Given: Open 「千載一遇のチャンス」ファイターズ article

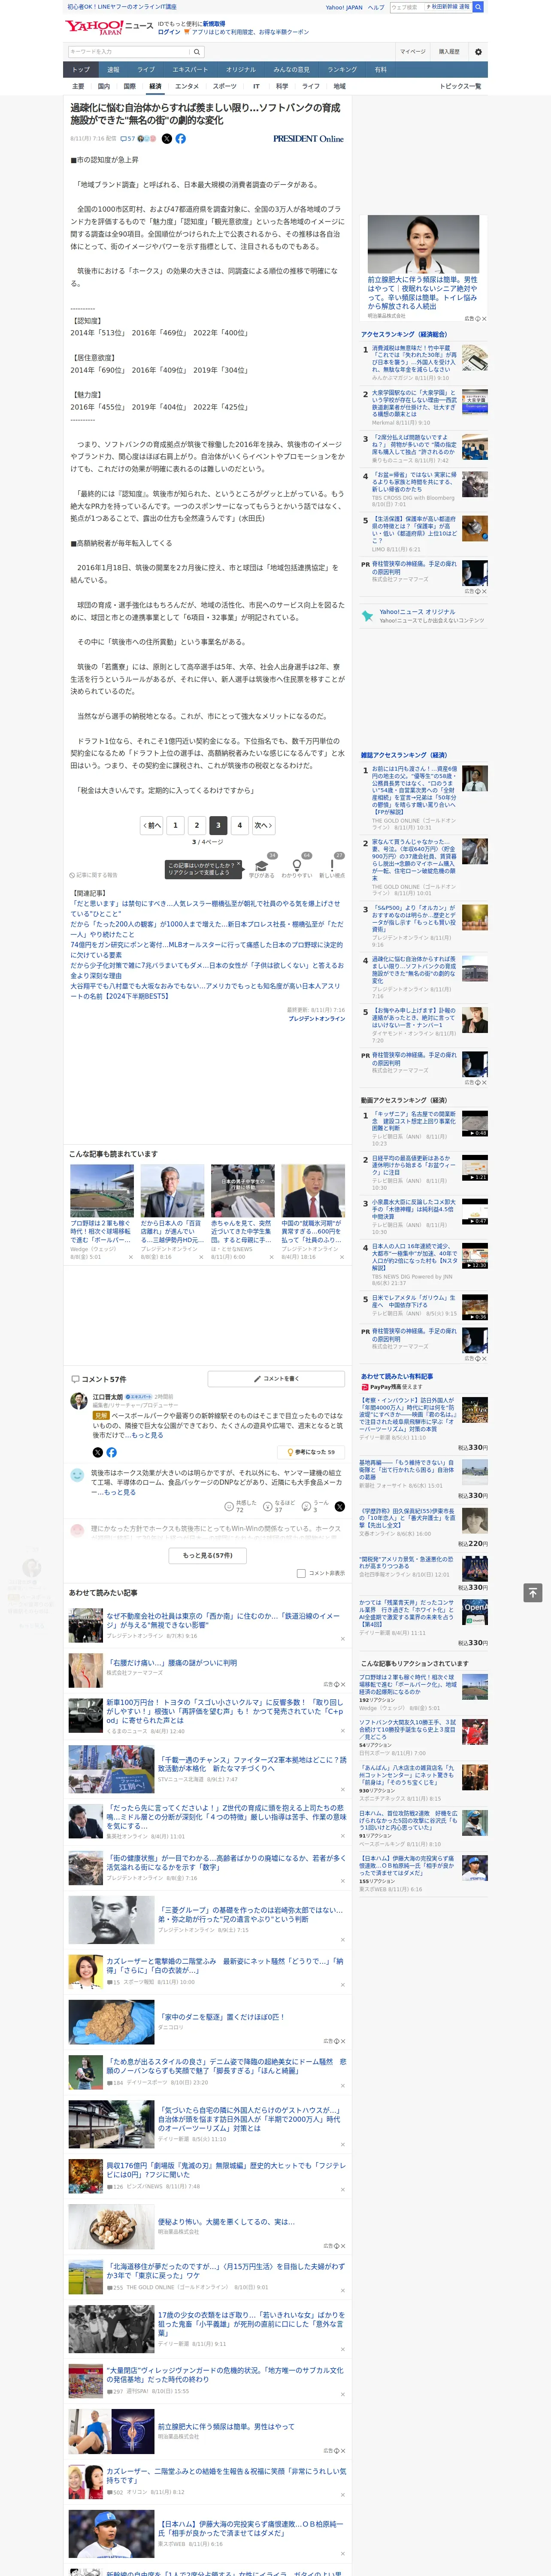Looking at the screenshot, I should [252, 1764].
